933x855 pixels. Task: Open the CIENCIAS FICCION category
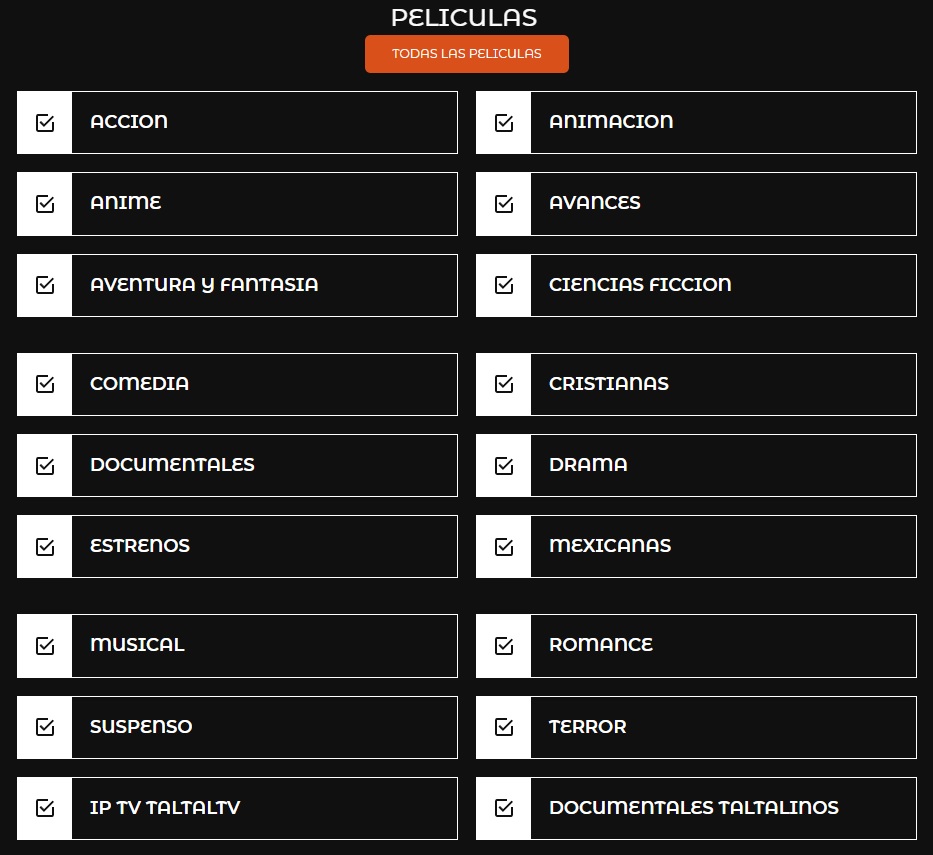click(640, 285)
